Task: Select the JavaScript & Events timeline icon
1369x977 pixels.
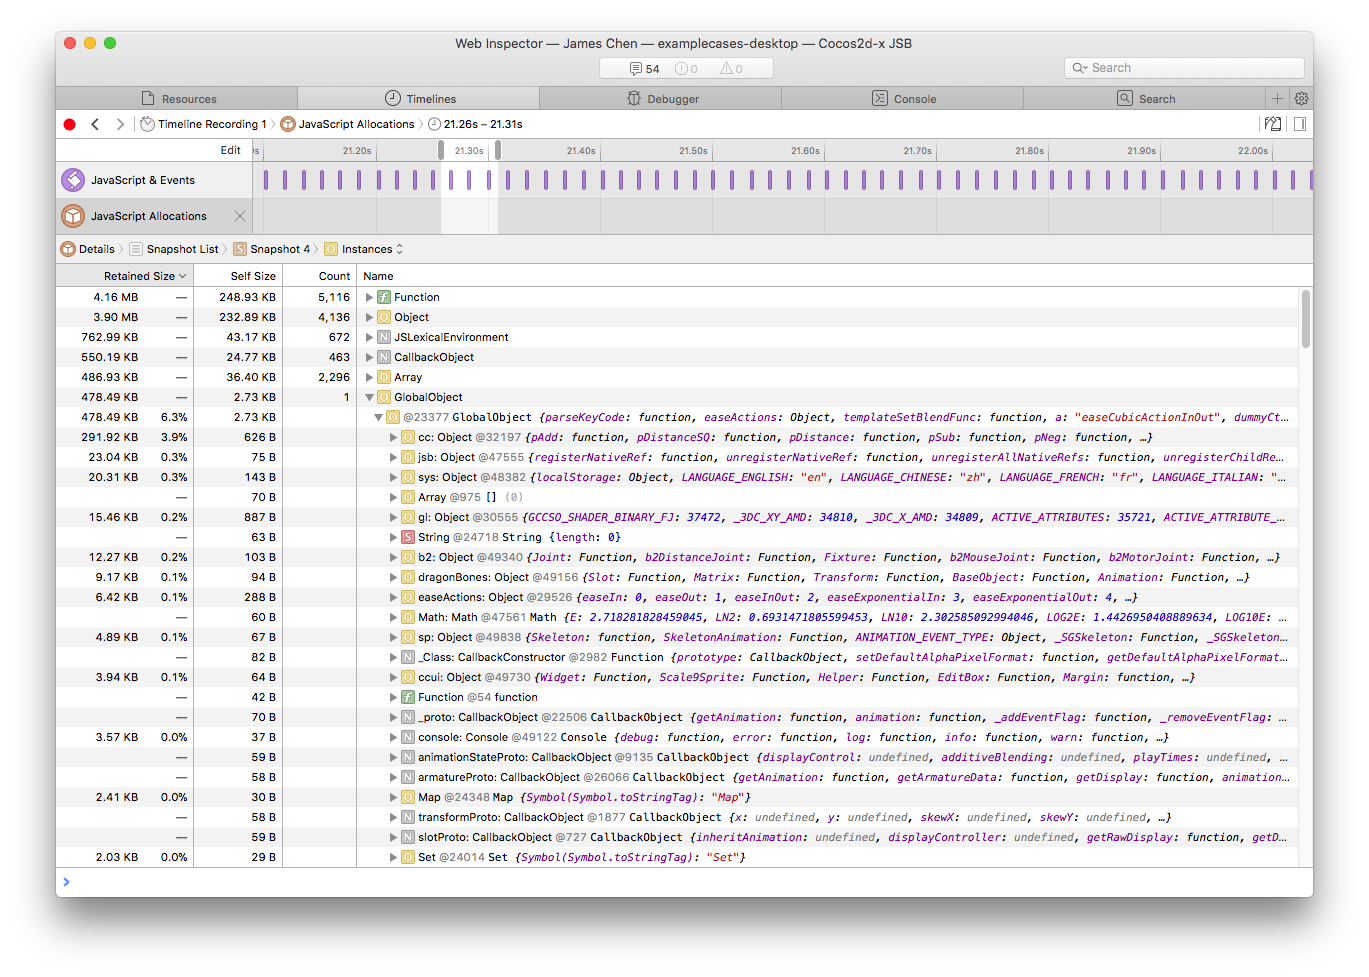Action: point(73,180)
